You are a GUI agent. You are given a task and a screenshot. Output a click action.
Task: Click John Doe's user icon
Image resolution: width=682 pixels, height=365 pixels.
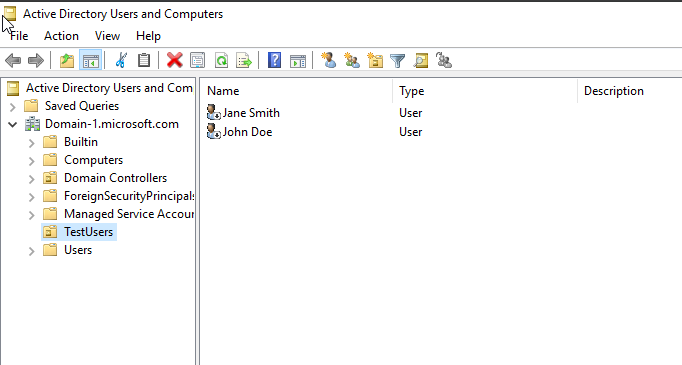click(214, 132)
